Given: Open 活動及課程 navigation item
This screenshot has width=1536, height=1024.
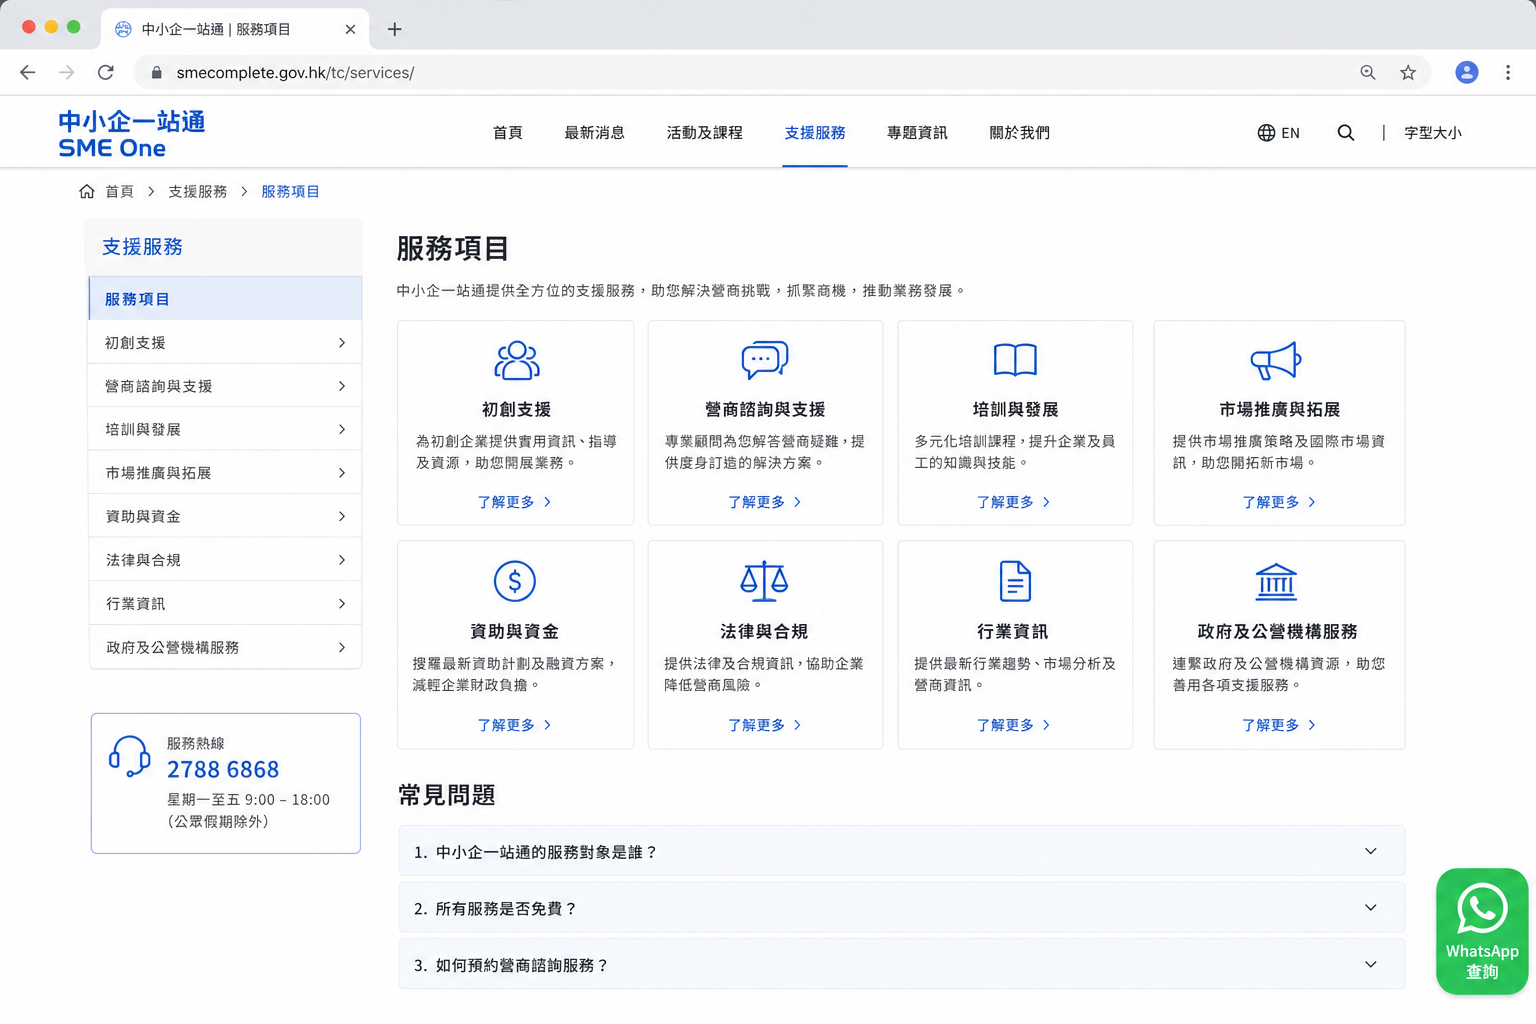Looking at the screenshot, I should [705, 132].
